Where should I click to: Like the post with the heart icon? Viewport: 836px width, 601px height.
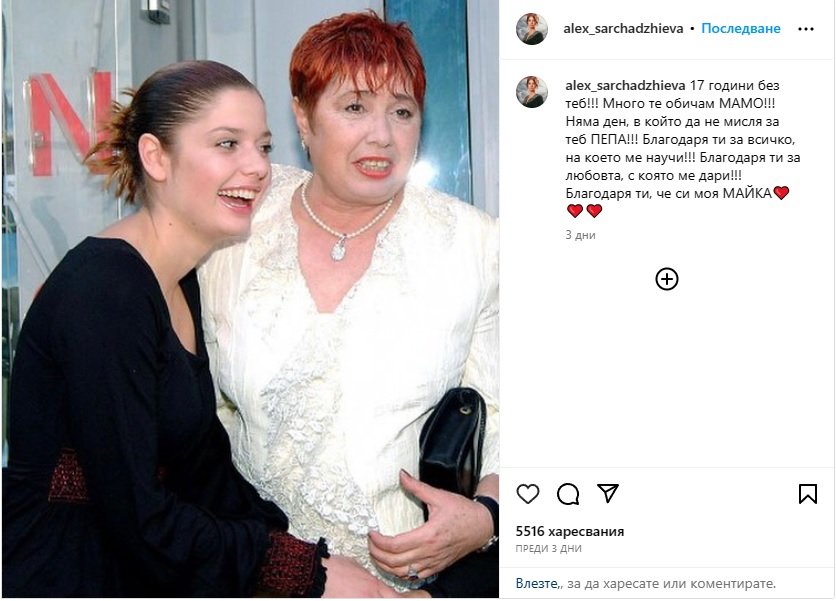click(x=528, y=494)
